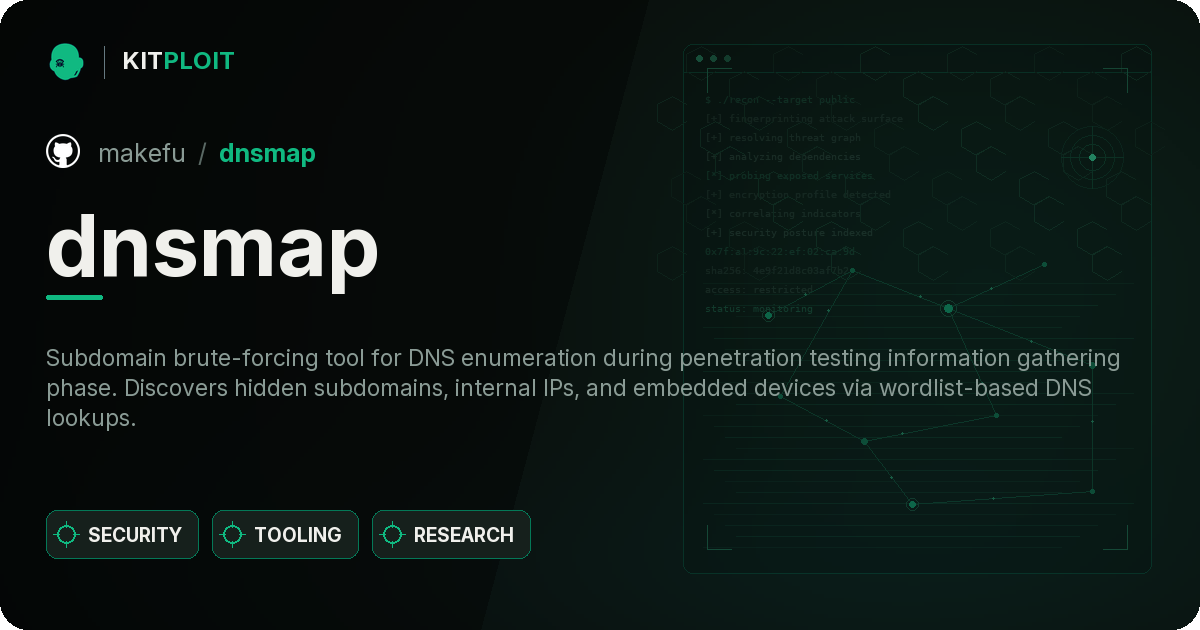This screenshot has width=1200, height=630.
Task: Select the subdomain brute-forcing description text
Action: point(583,388)
